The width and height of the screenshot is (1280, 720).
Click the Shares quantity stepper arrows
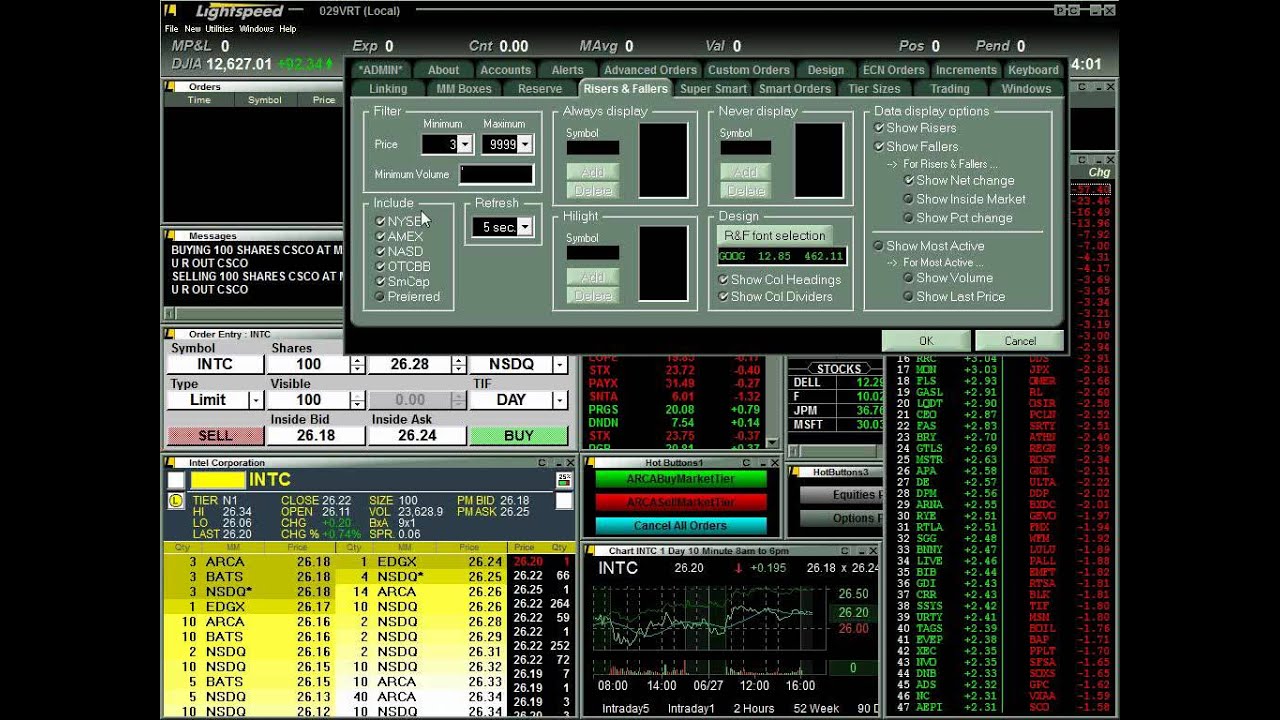[357, 365]
